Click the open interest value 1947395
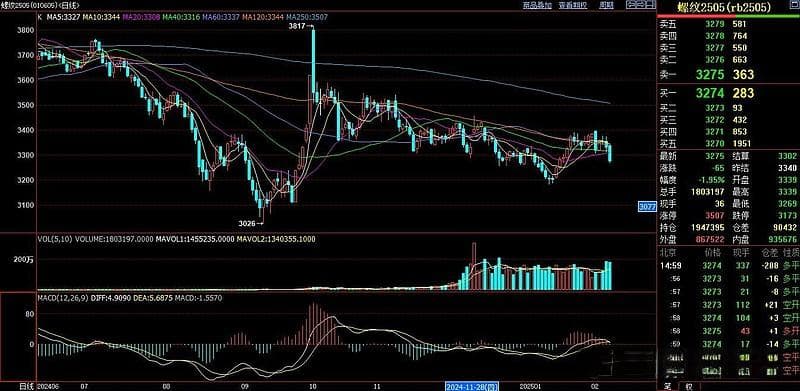Screen dimensions: 800x391 pos(707,227)
